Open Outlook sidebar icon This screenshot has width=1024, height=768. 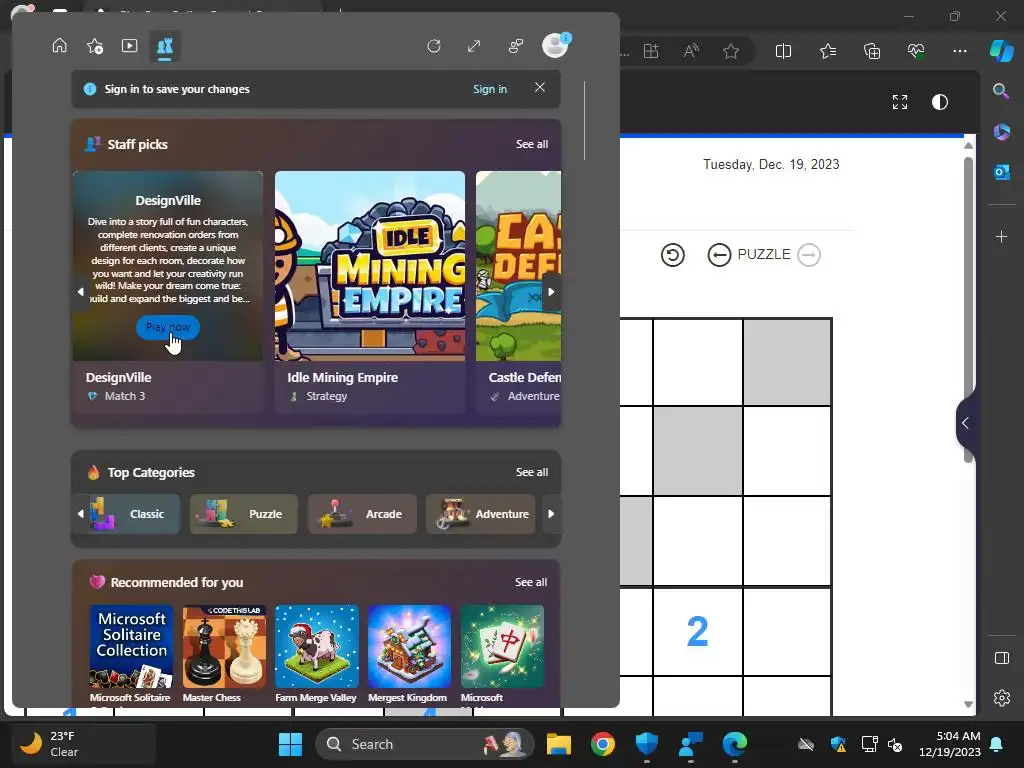[x=1001, y=172]
